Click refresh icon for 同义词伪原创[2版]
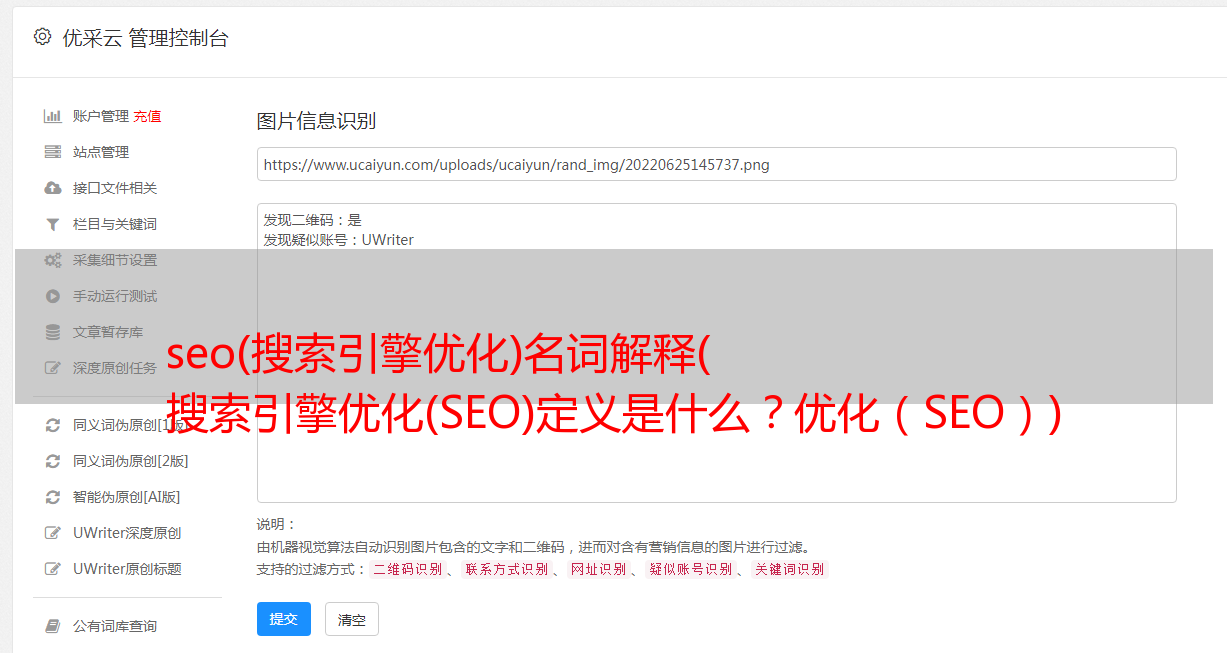The width and height of the screenshot is (1227, 653). click(53, 461)
